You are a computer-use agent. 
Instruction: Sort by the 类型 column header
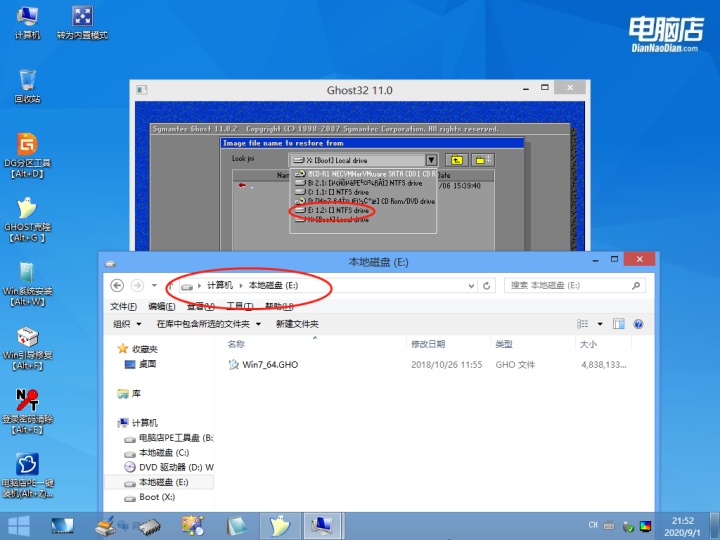504,344
